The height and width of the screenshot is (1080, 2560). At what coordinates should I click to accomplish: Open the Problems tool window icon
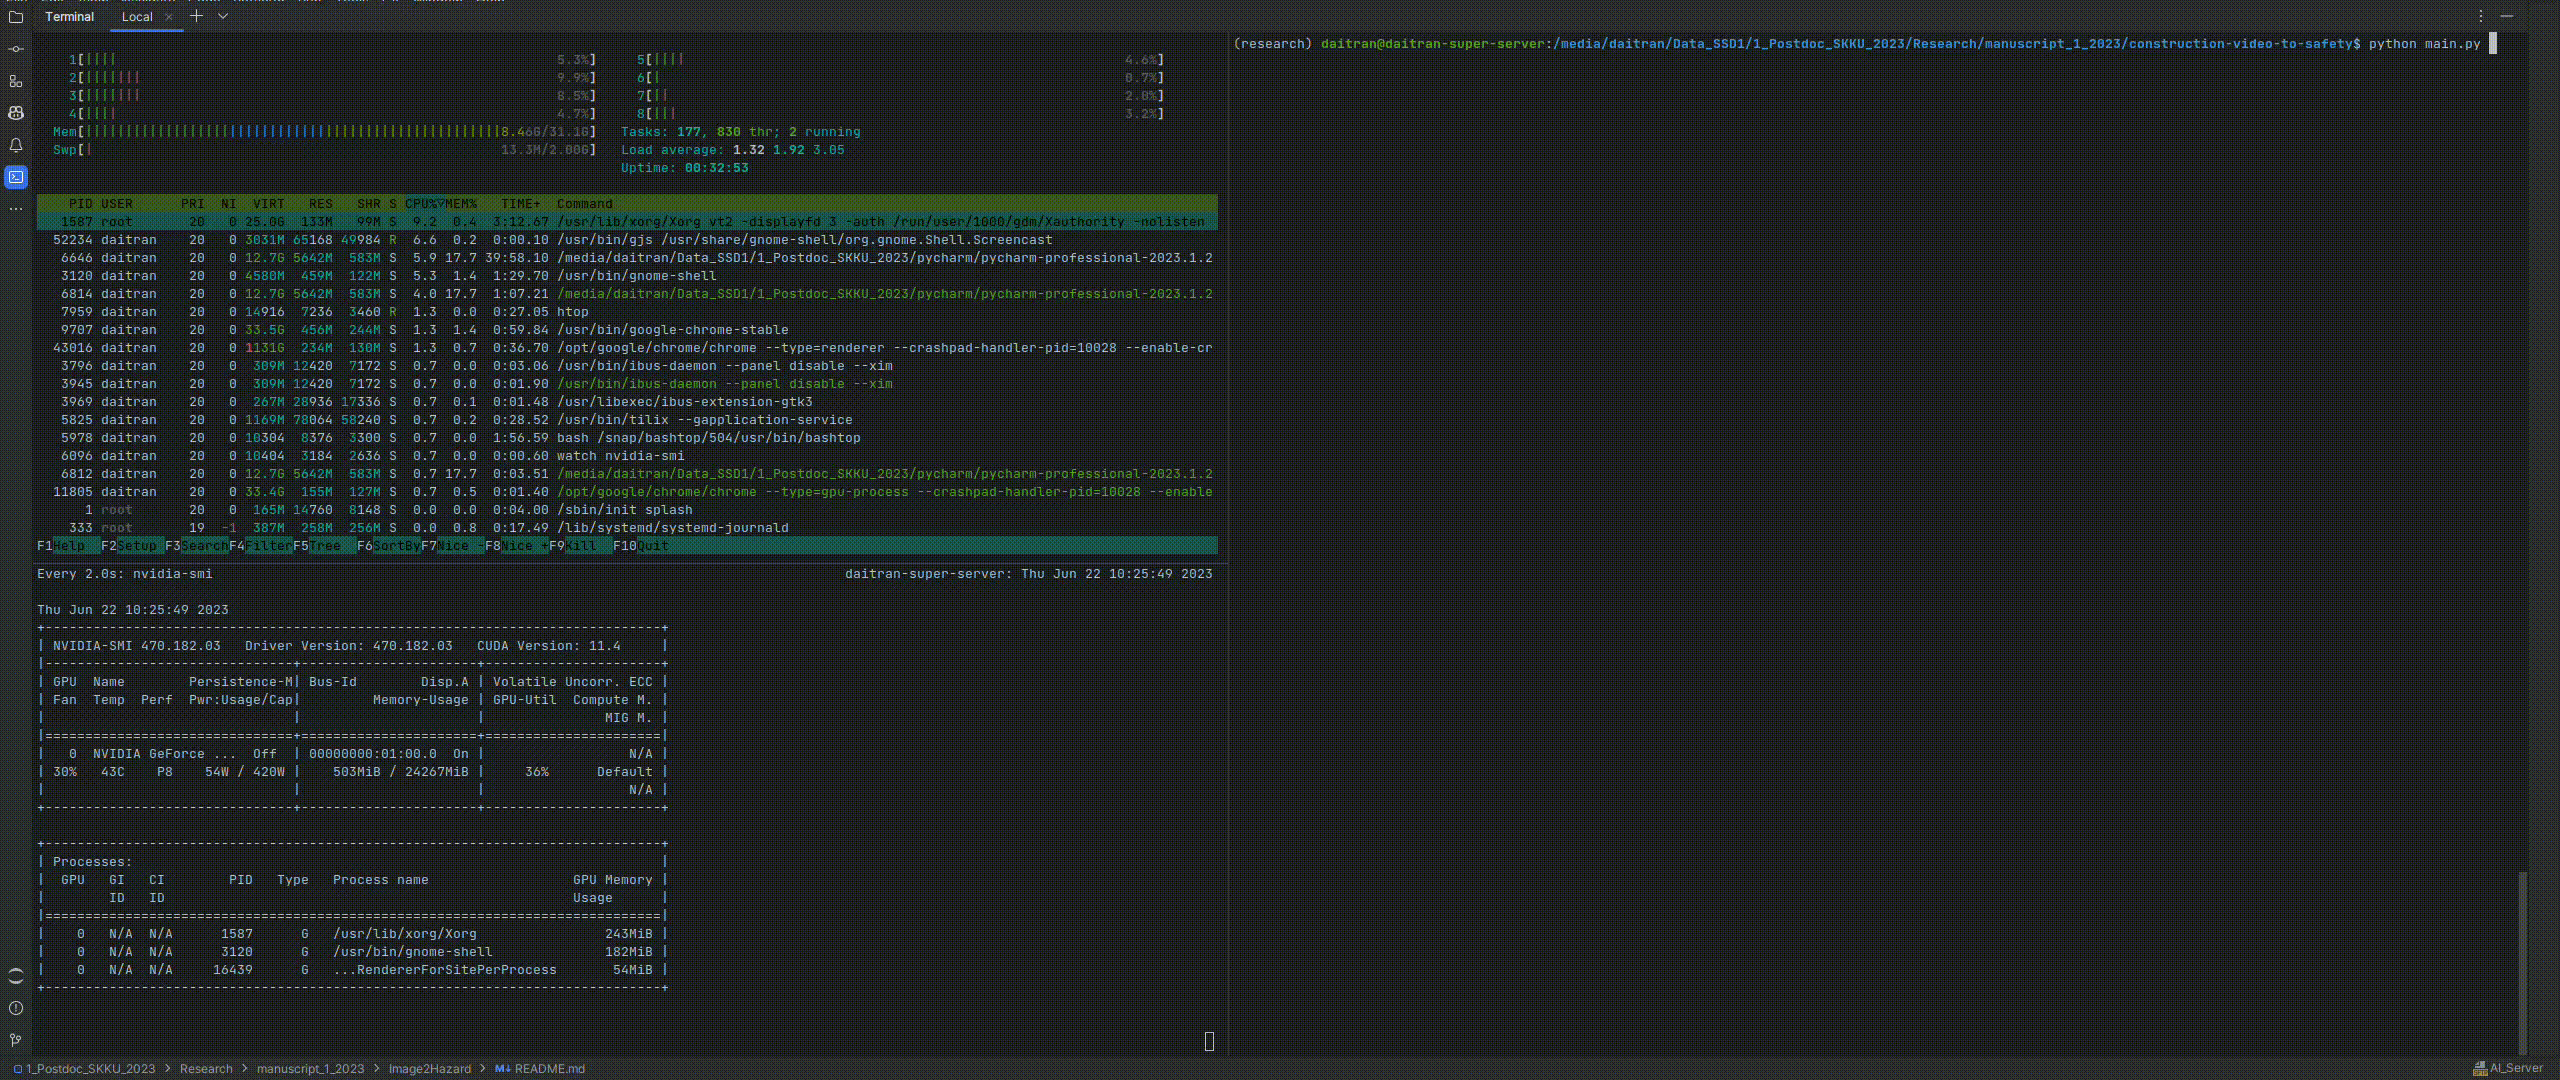[15, 1008]
